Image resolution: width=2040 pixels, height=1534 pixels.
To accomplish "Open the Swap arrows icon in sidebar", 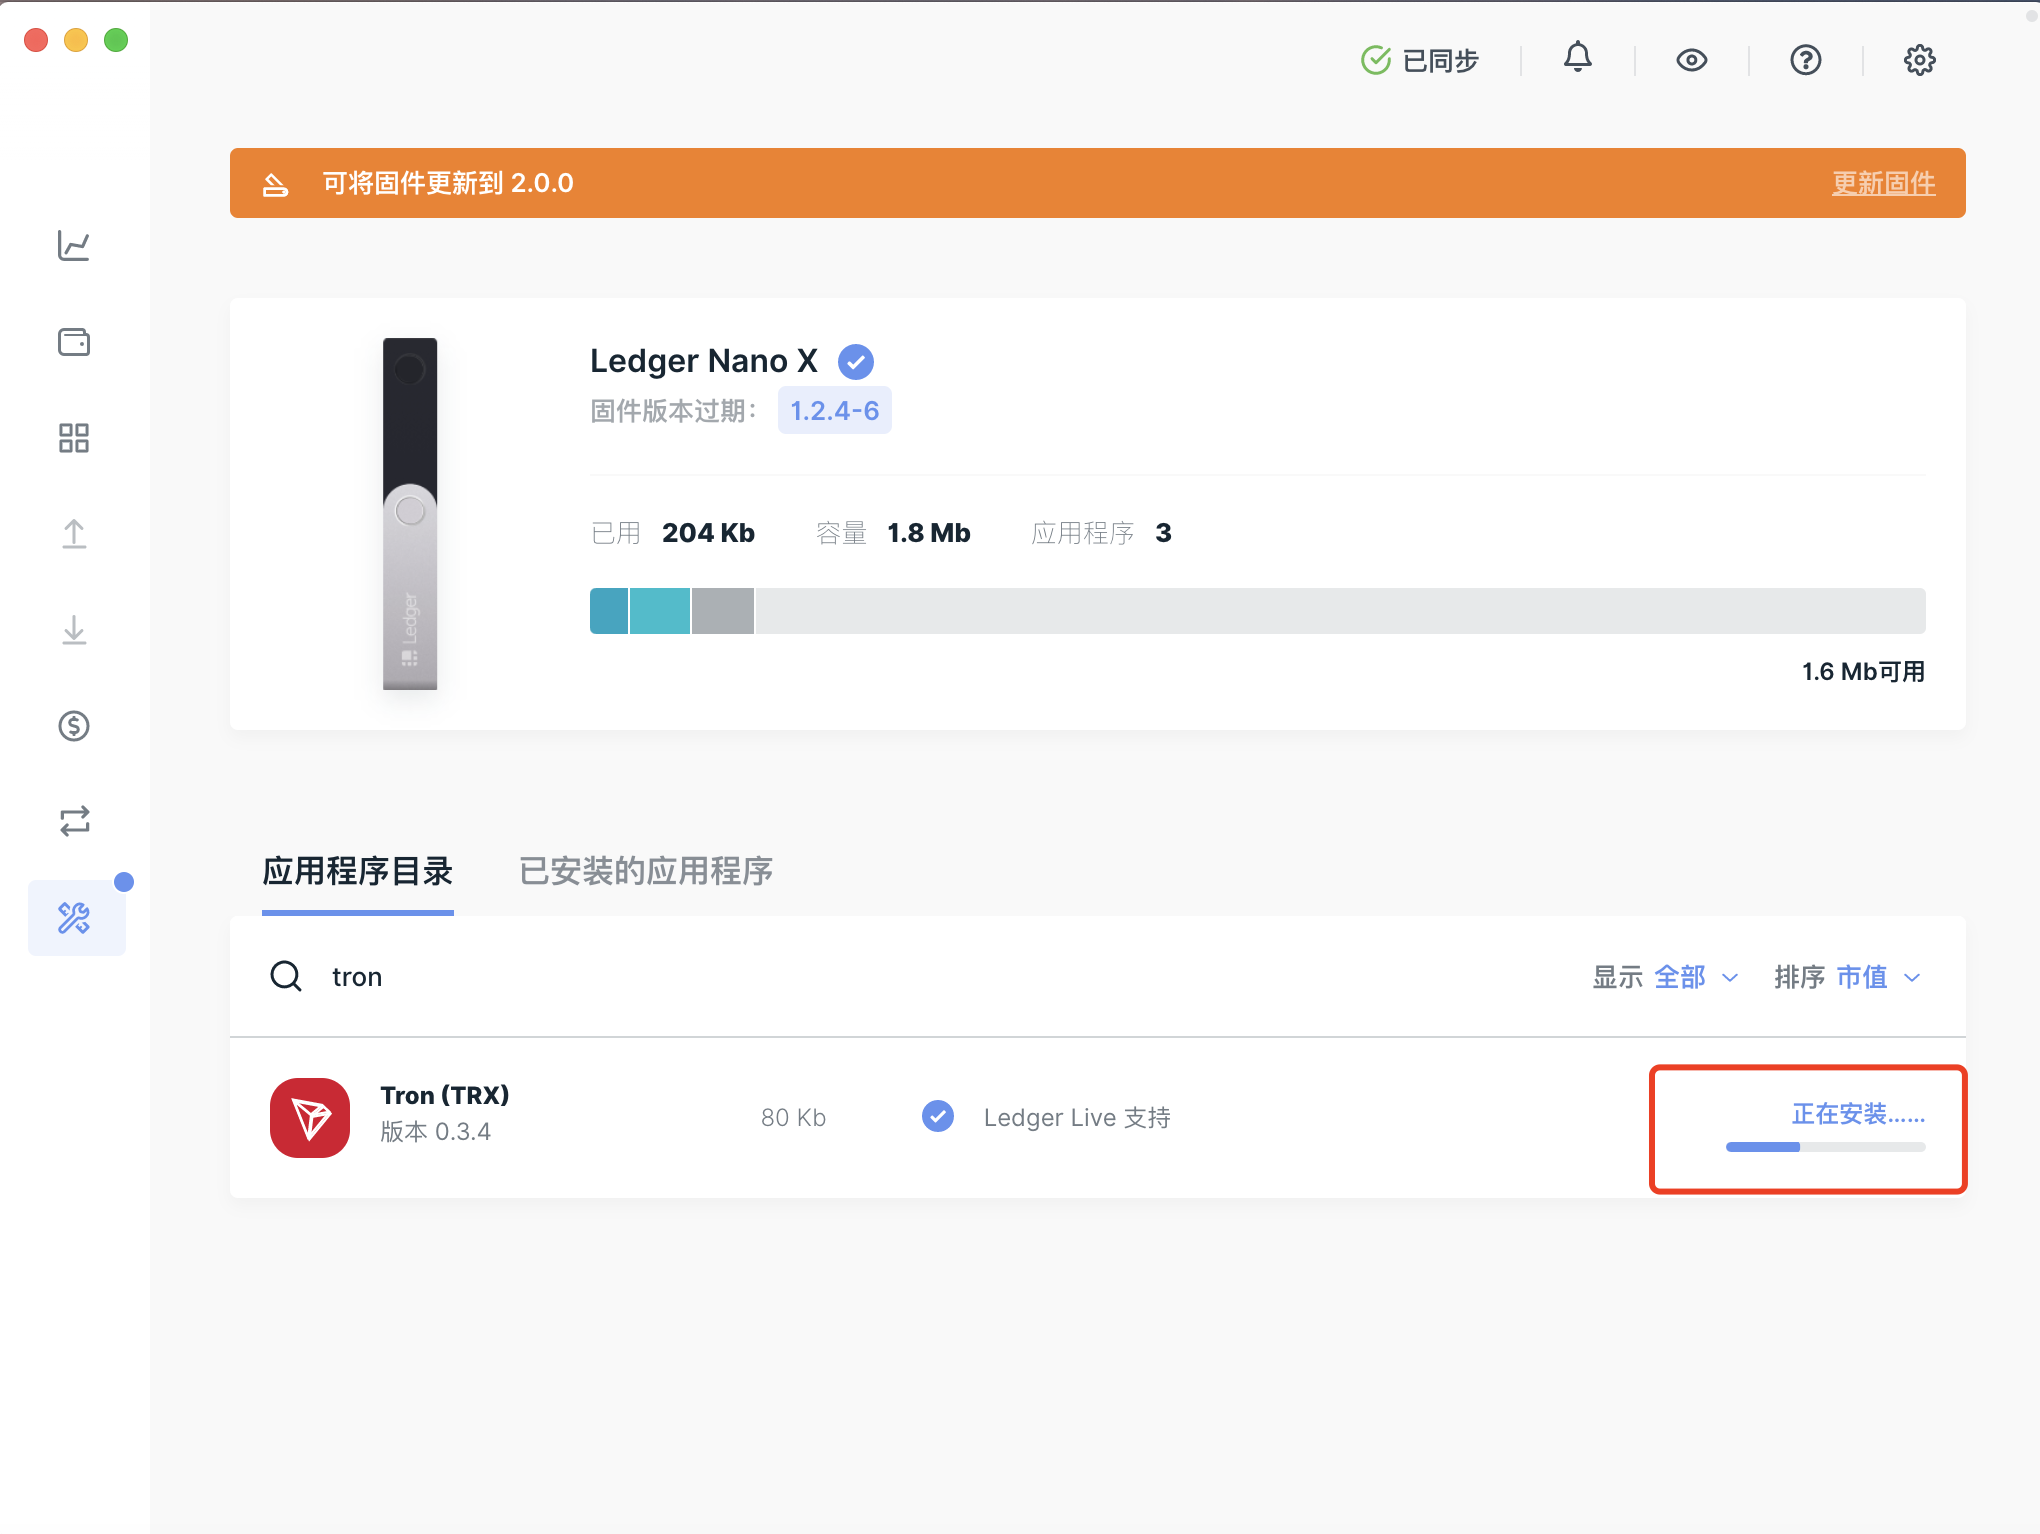I will 74,822.
